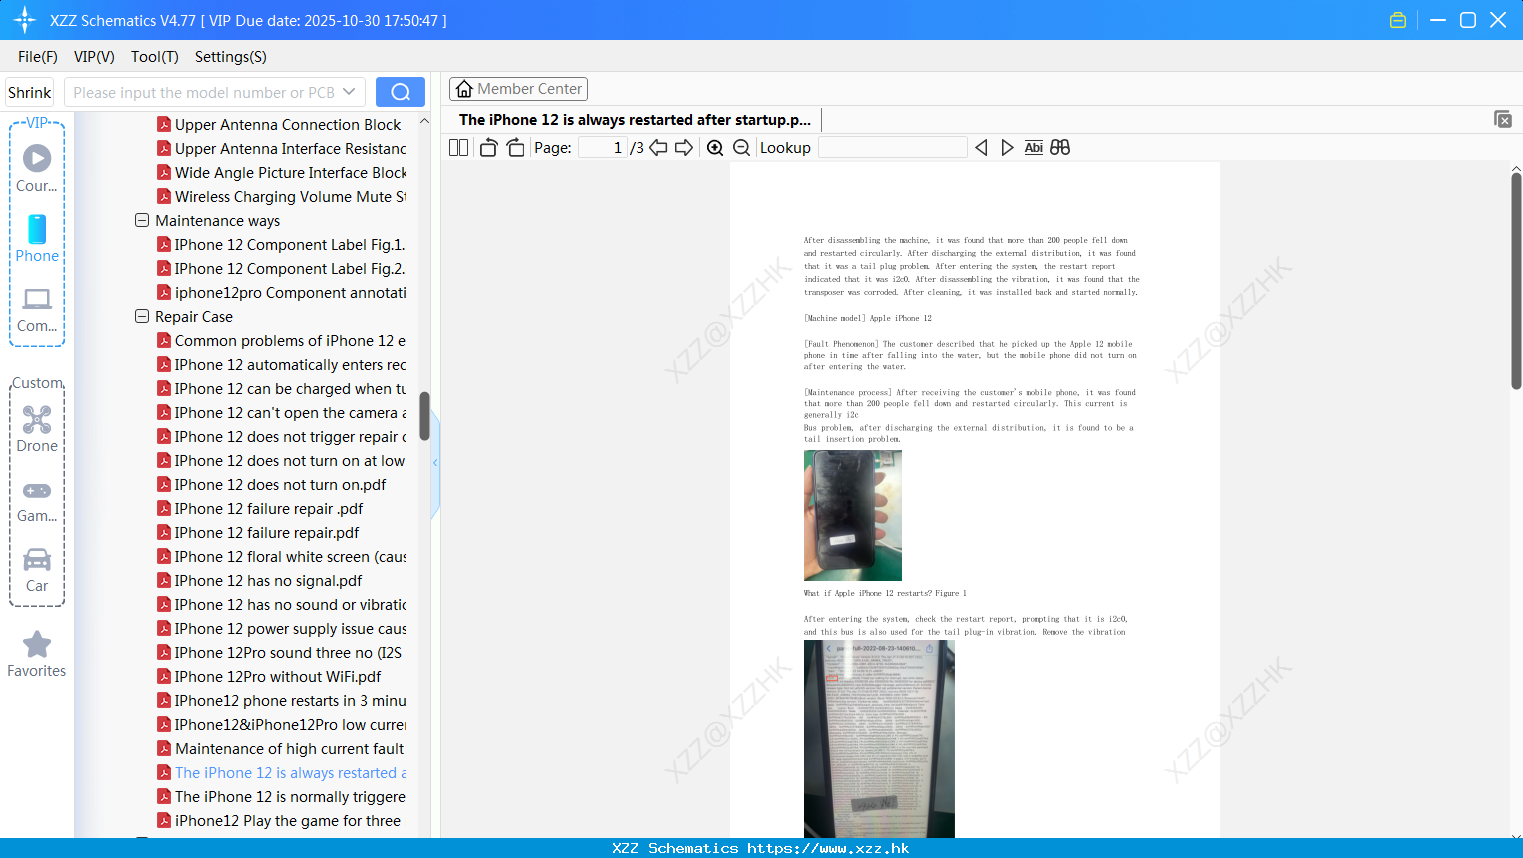Image resolution: width=1523 pixels, height=858 pixels.
Task: Open Wide Angle Picture Interface Block file
Action: point(282,172)
